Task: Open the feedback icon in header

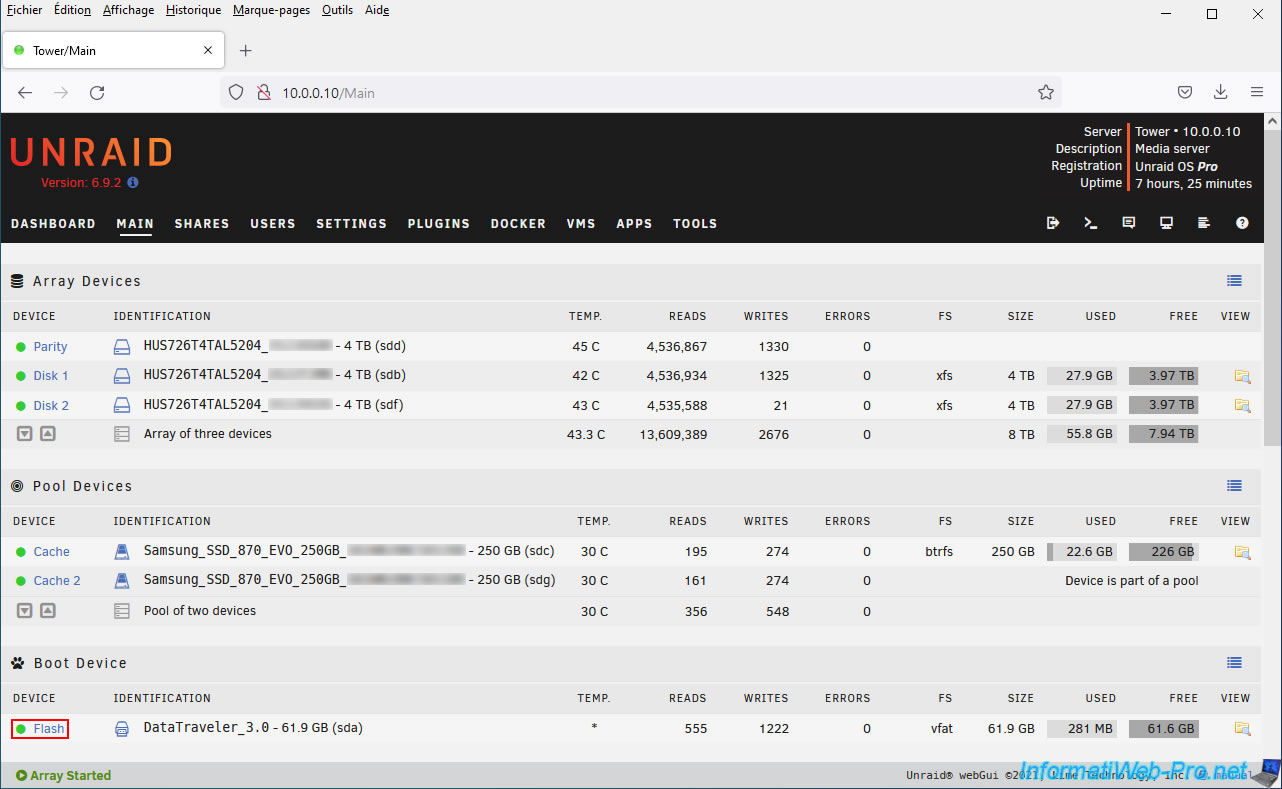Action: click(x=1129, y=223)
